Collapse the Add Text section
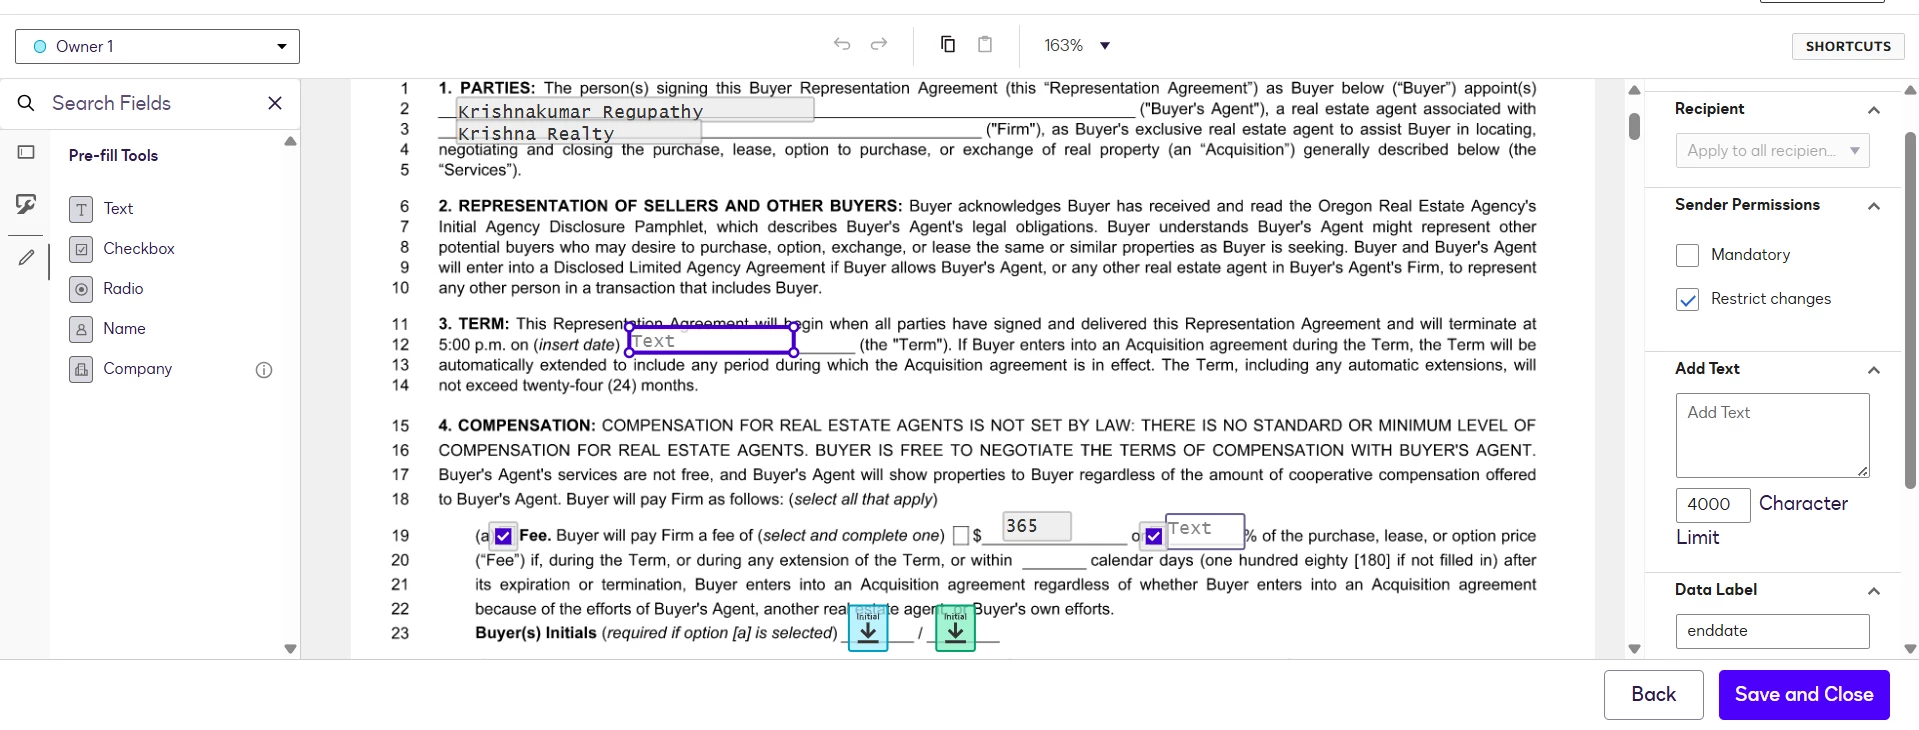 coord(1874,370)
